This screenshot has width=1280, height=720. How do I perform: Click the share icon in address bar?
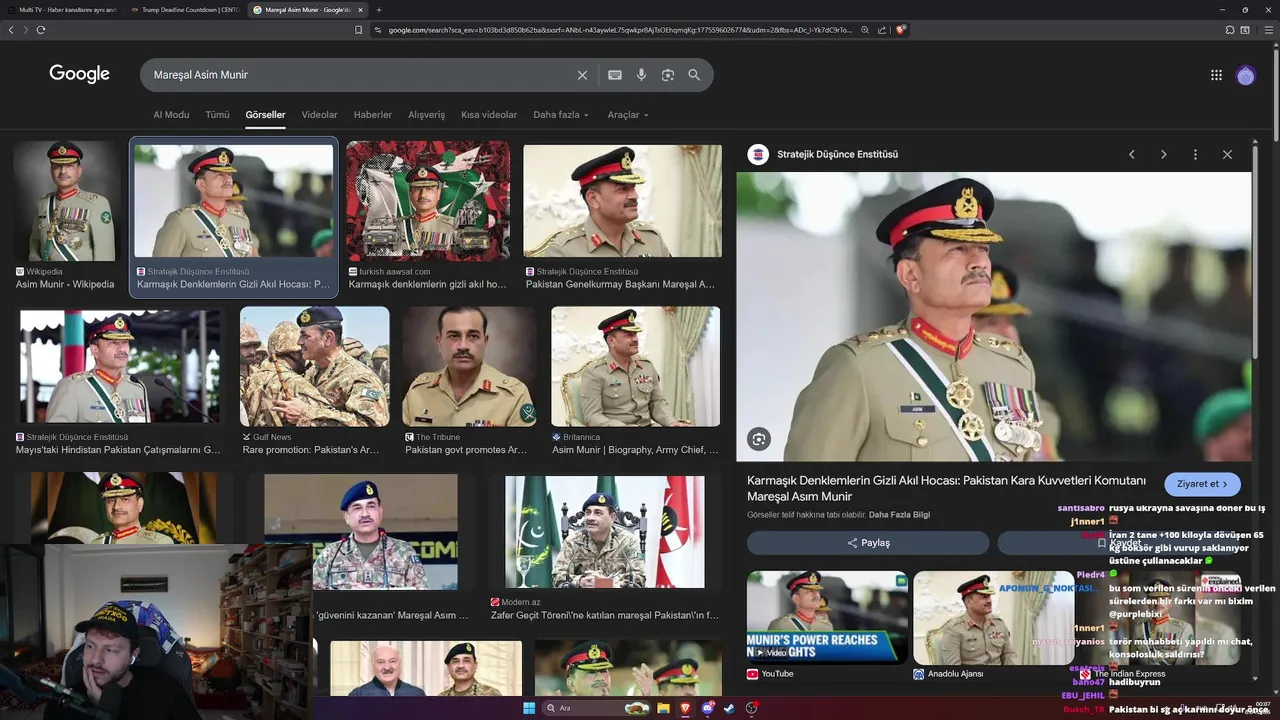click(882, 30)
